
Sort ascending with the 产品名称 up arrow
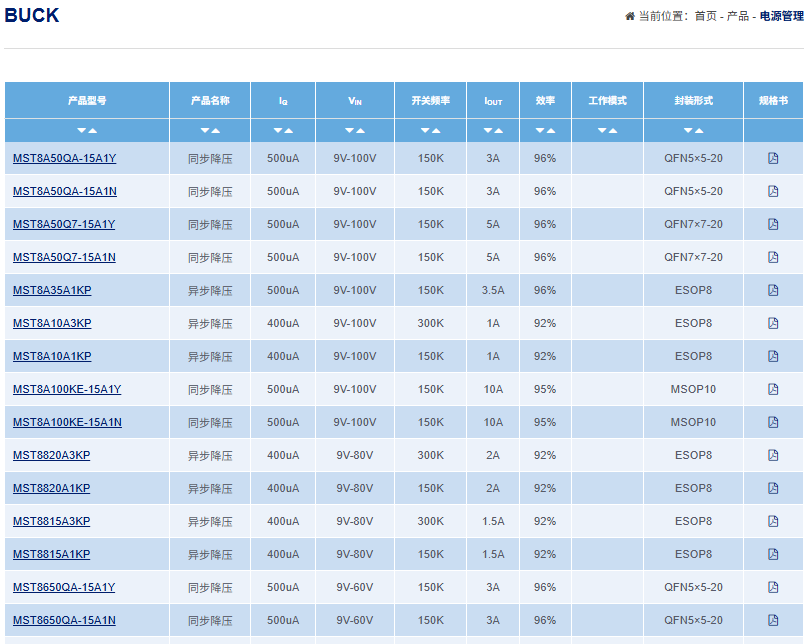click(x=215, y=131)
